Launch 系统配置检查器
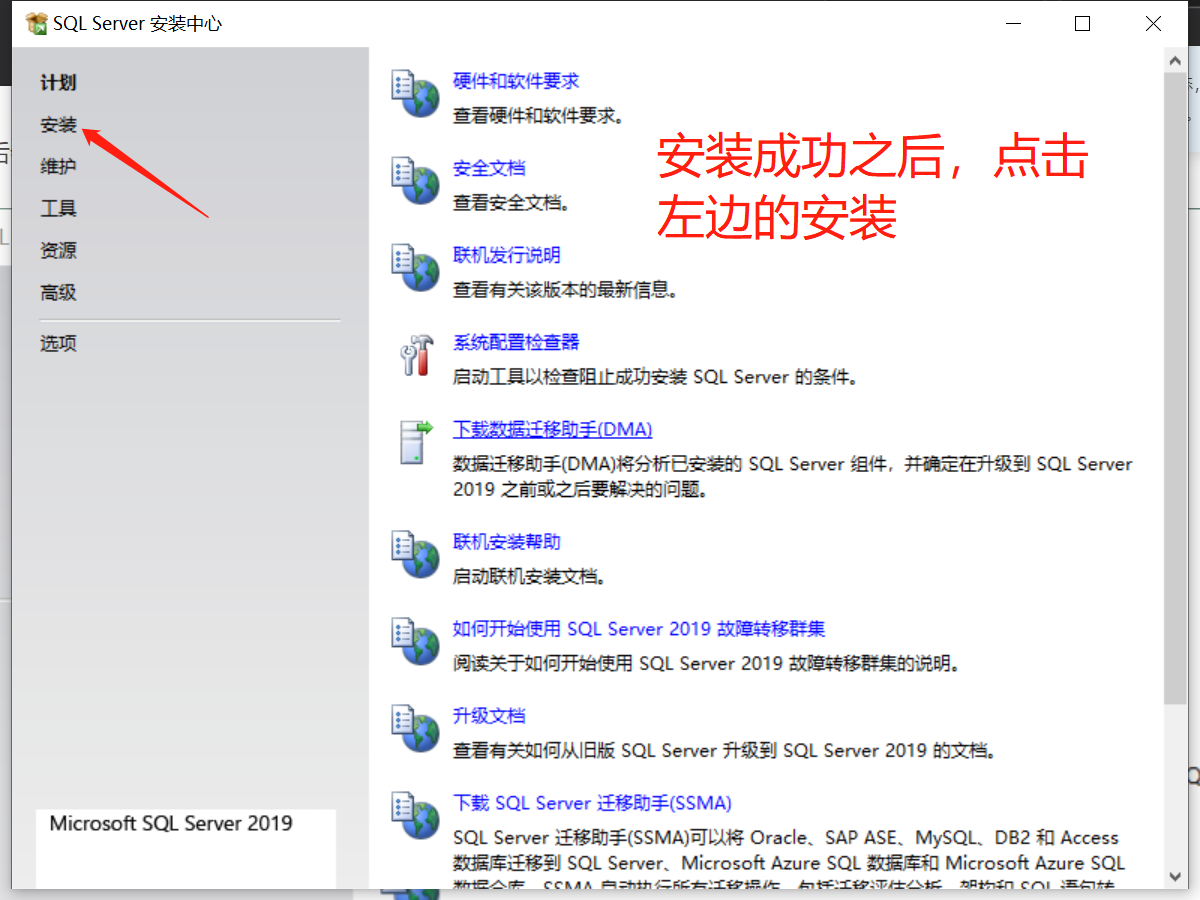Screen dimensions: 1200x900 coord(516,342)
